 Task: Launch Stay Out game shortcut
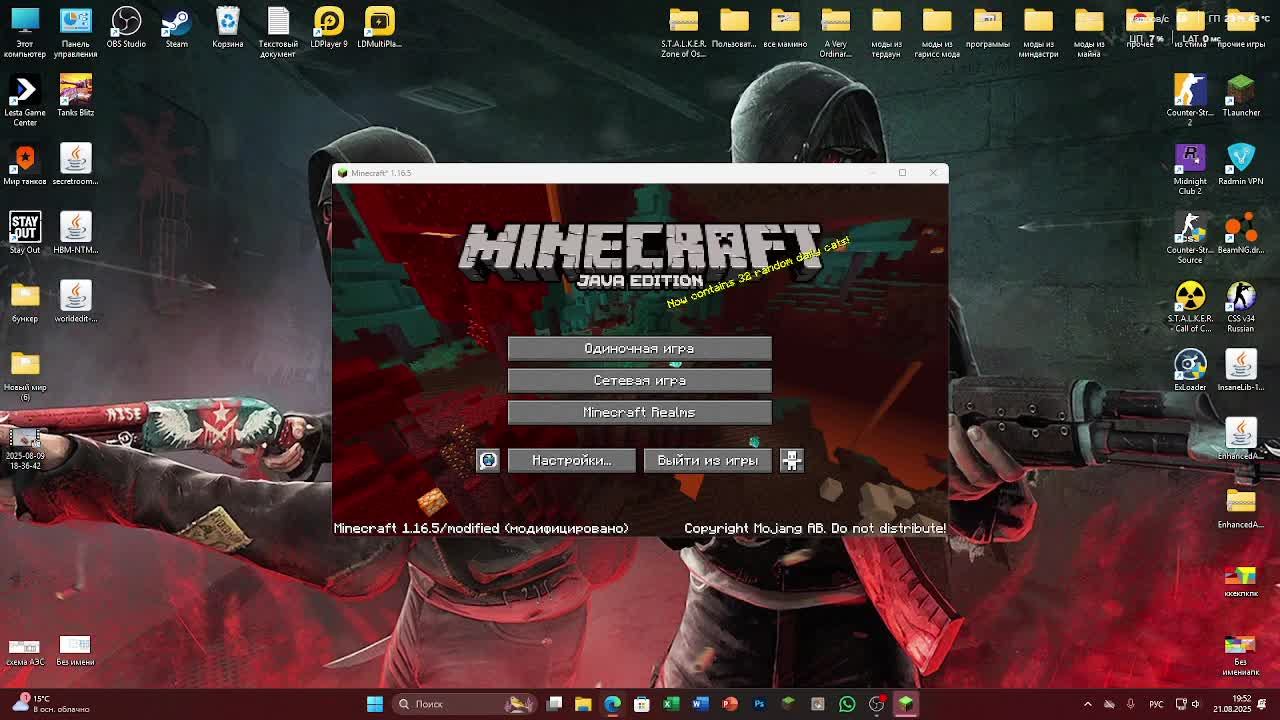pyautogui.click(x=25, y=233)
